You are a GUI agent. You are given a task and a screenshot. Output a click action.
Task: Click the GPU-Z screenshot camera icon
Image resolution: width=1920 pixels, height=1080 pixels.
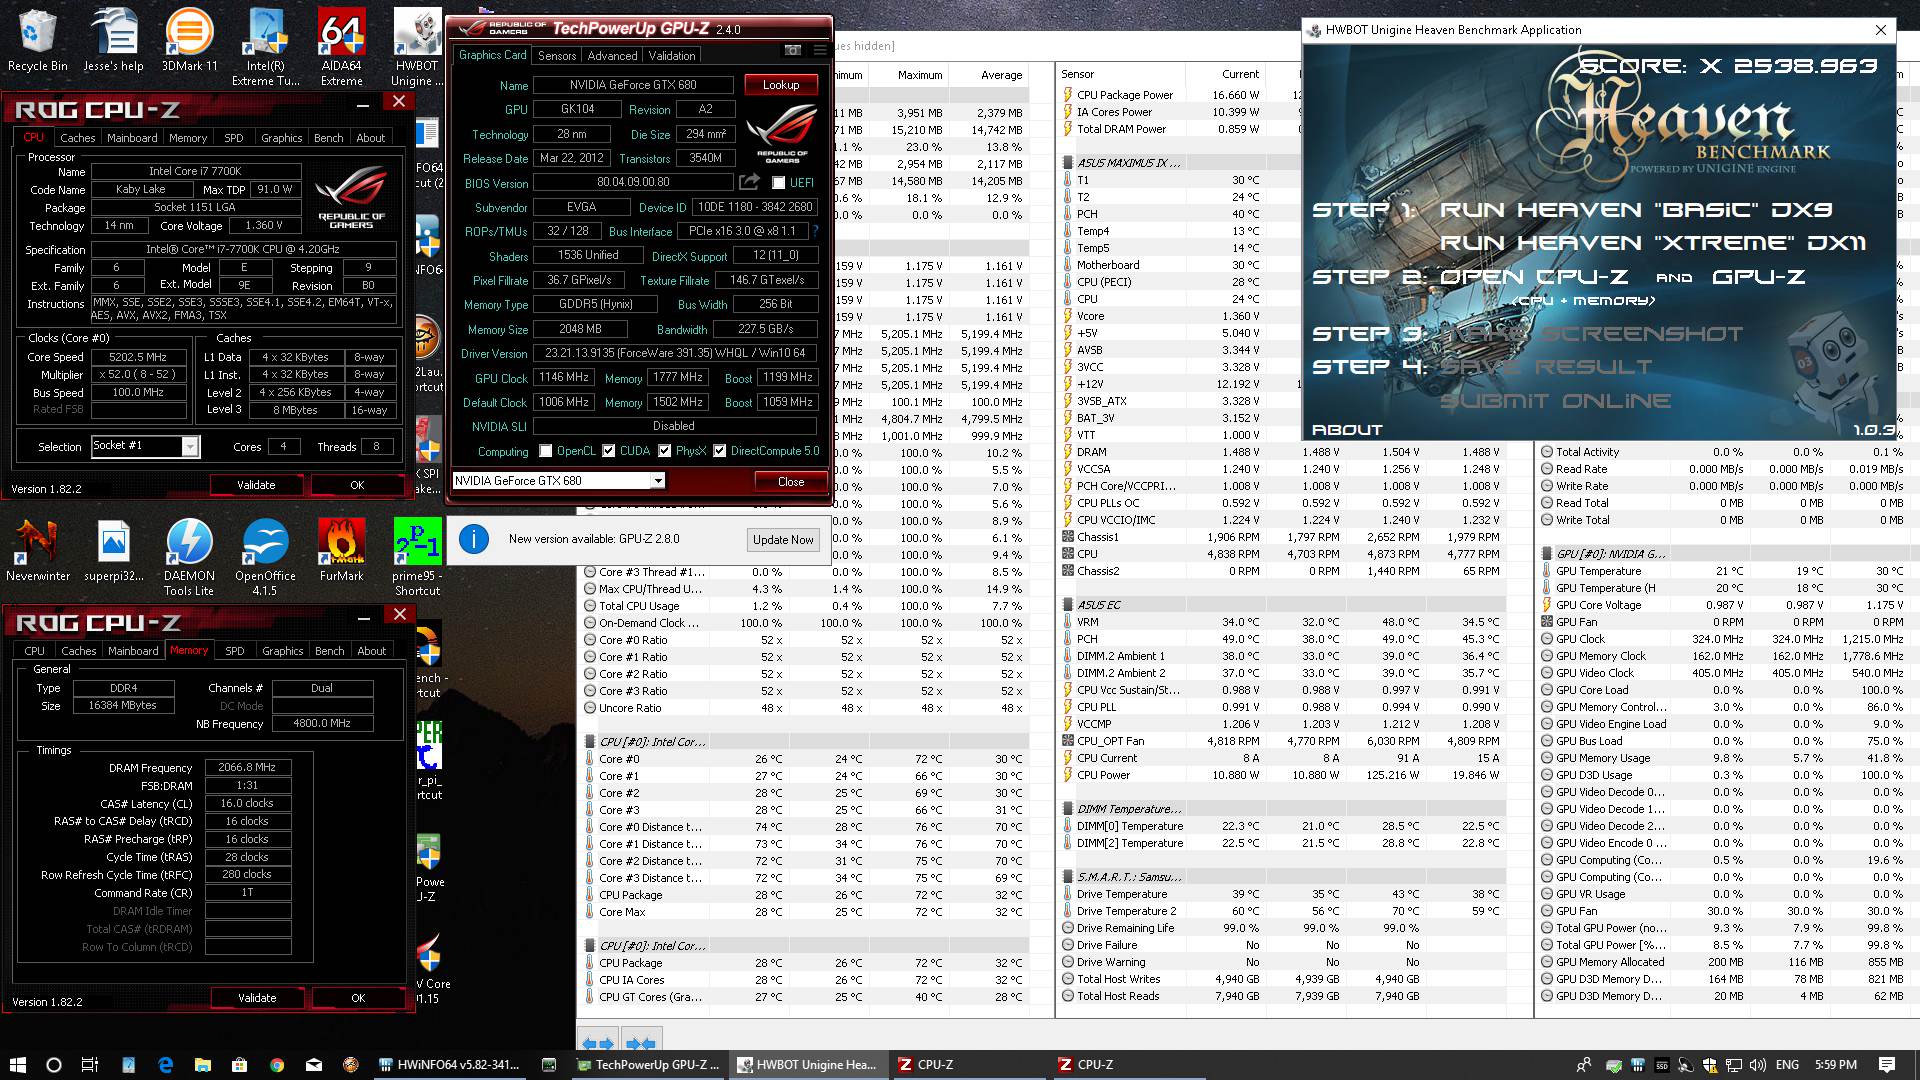pos(792,50)
